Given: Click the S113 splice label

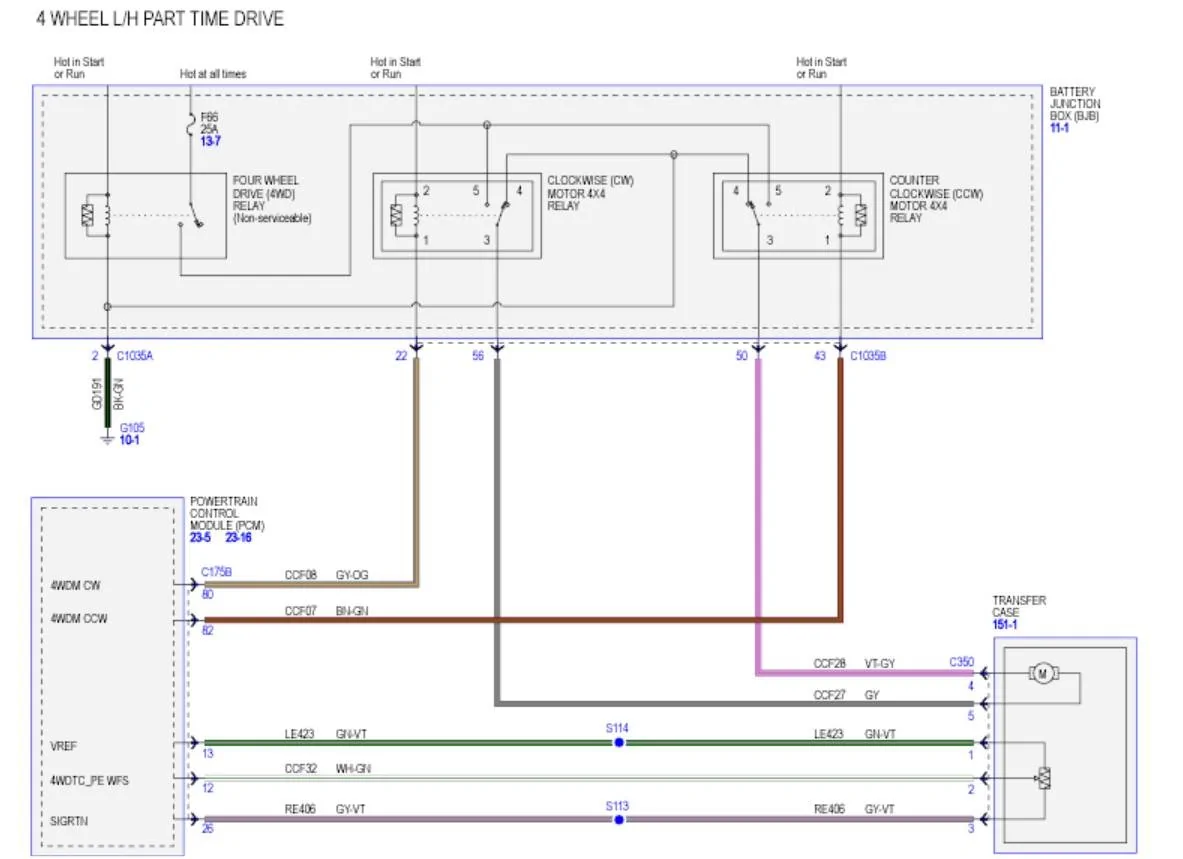Looking at the screenshot, I should coord(617,805).
